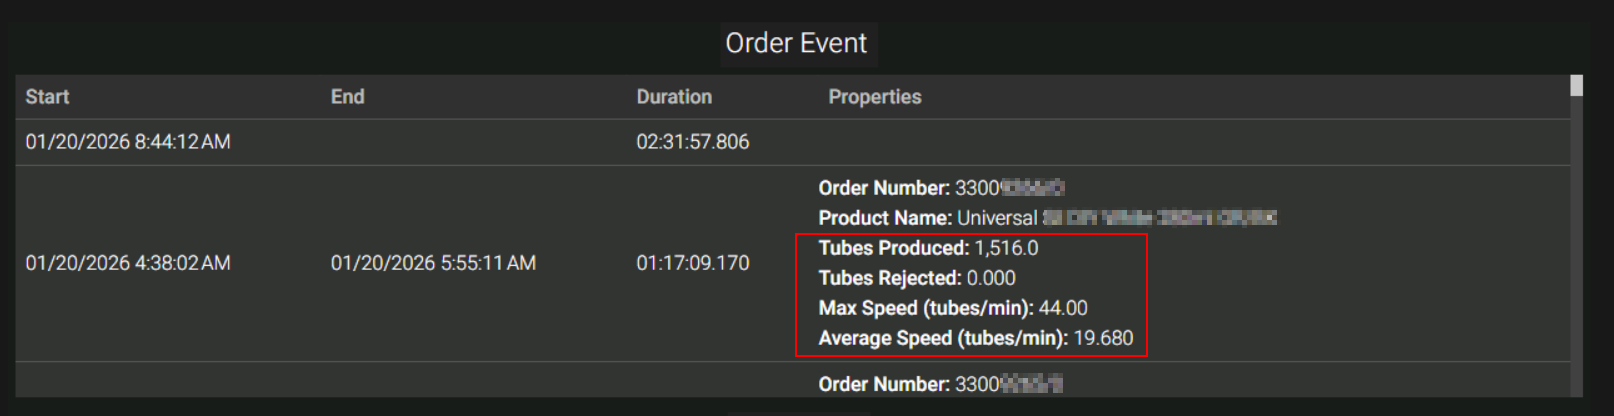Image resolution: width=1614 pixels, height=416 pixels.
Task: Click the 4:38:02 AM start time cell
Action: point(128,263)
